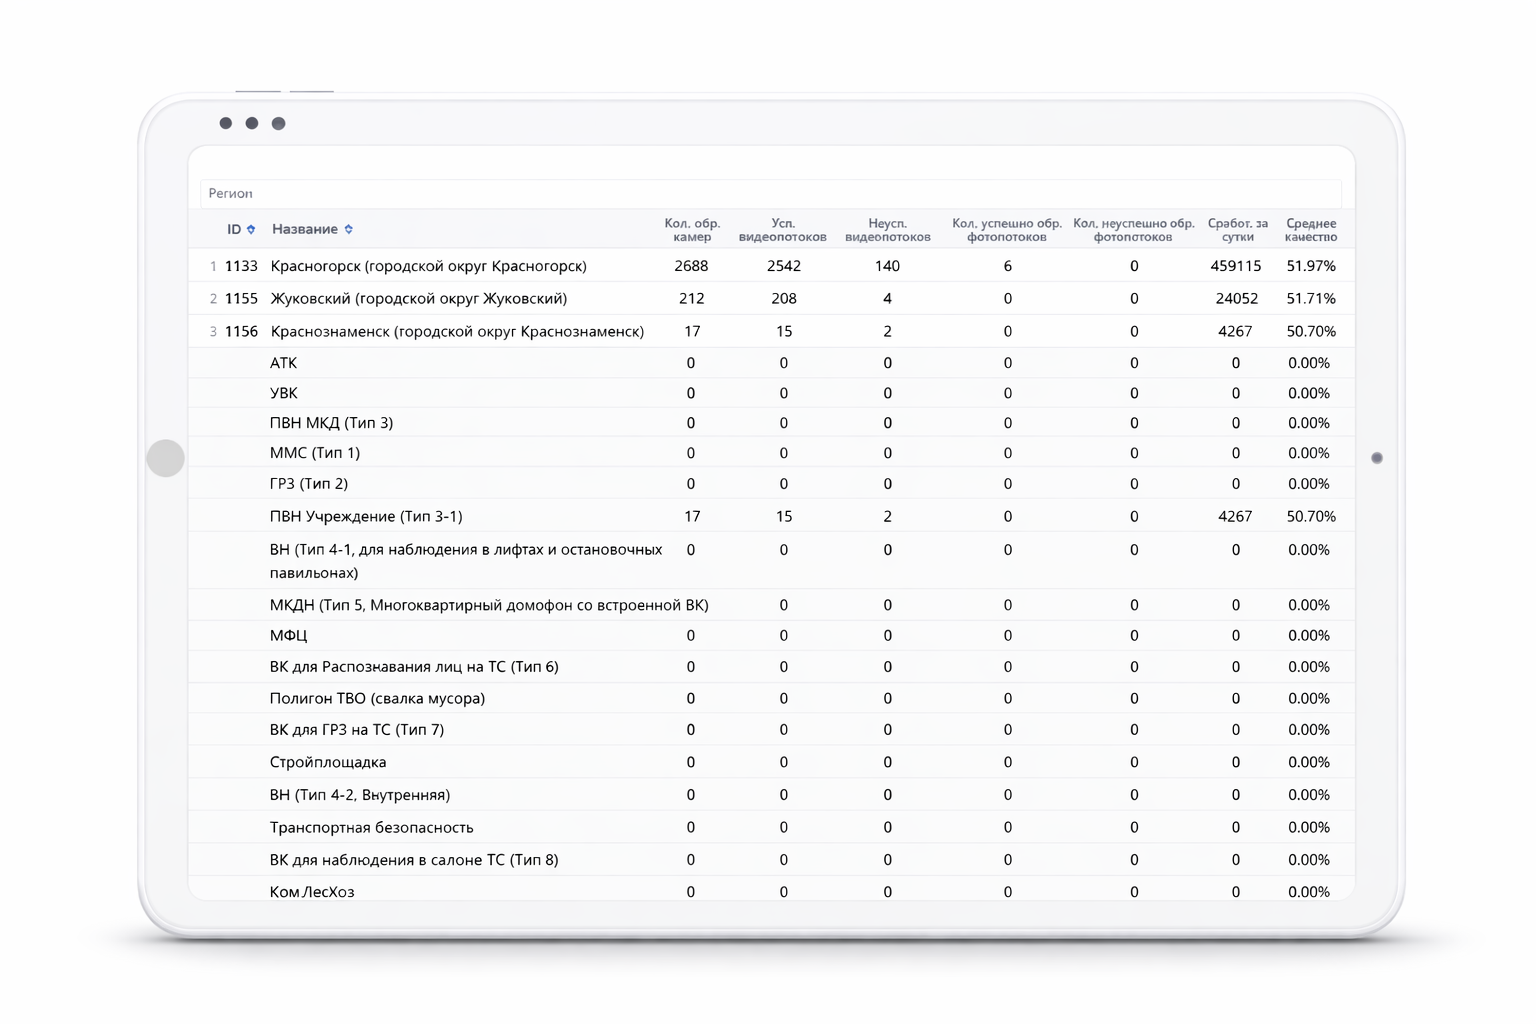Viewport: 1536px width, 1024px height.
Task: Click the Сработ. за сутки column header
Action: pos(1237,230)
